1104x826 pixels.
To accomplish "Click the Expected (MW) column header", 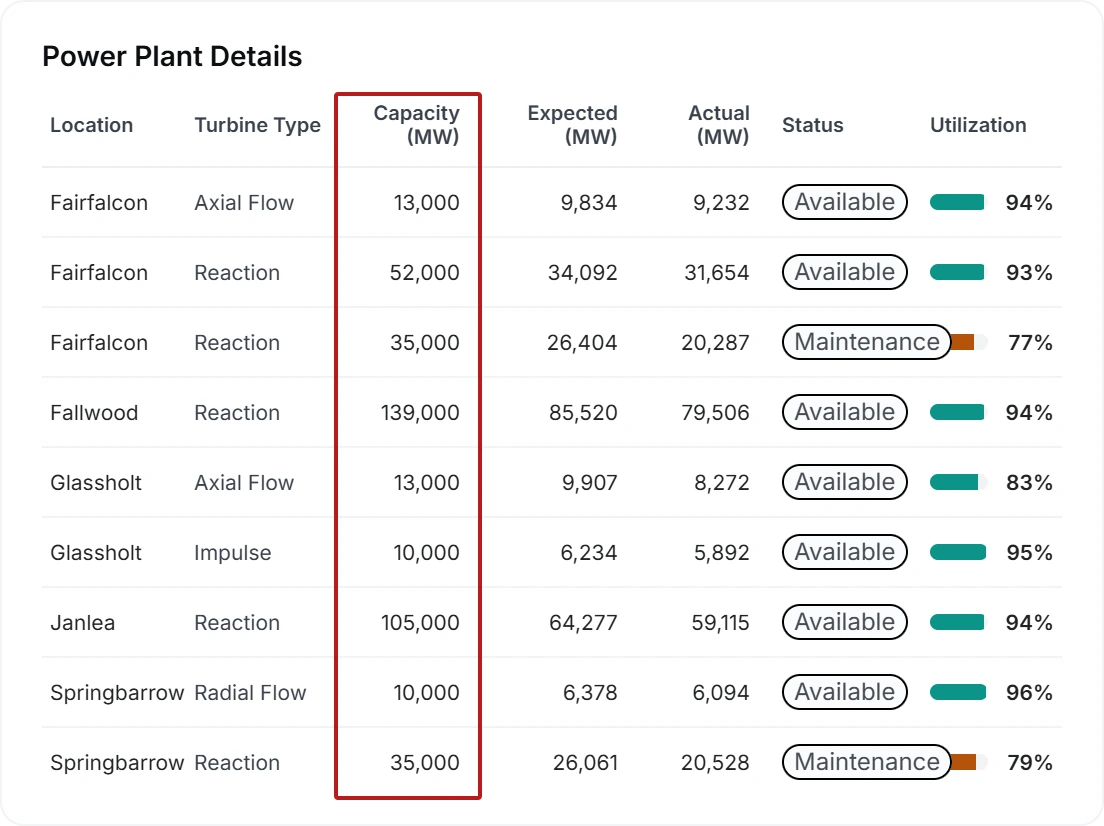I will coord(572,125).
